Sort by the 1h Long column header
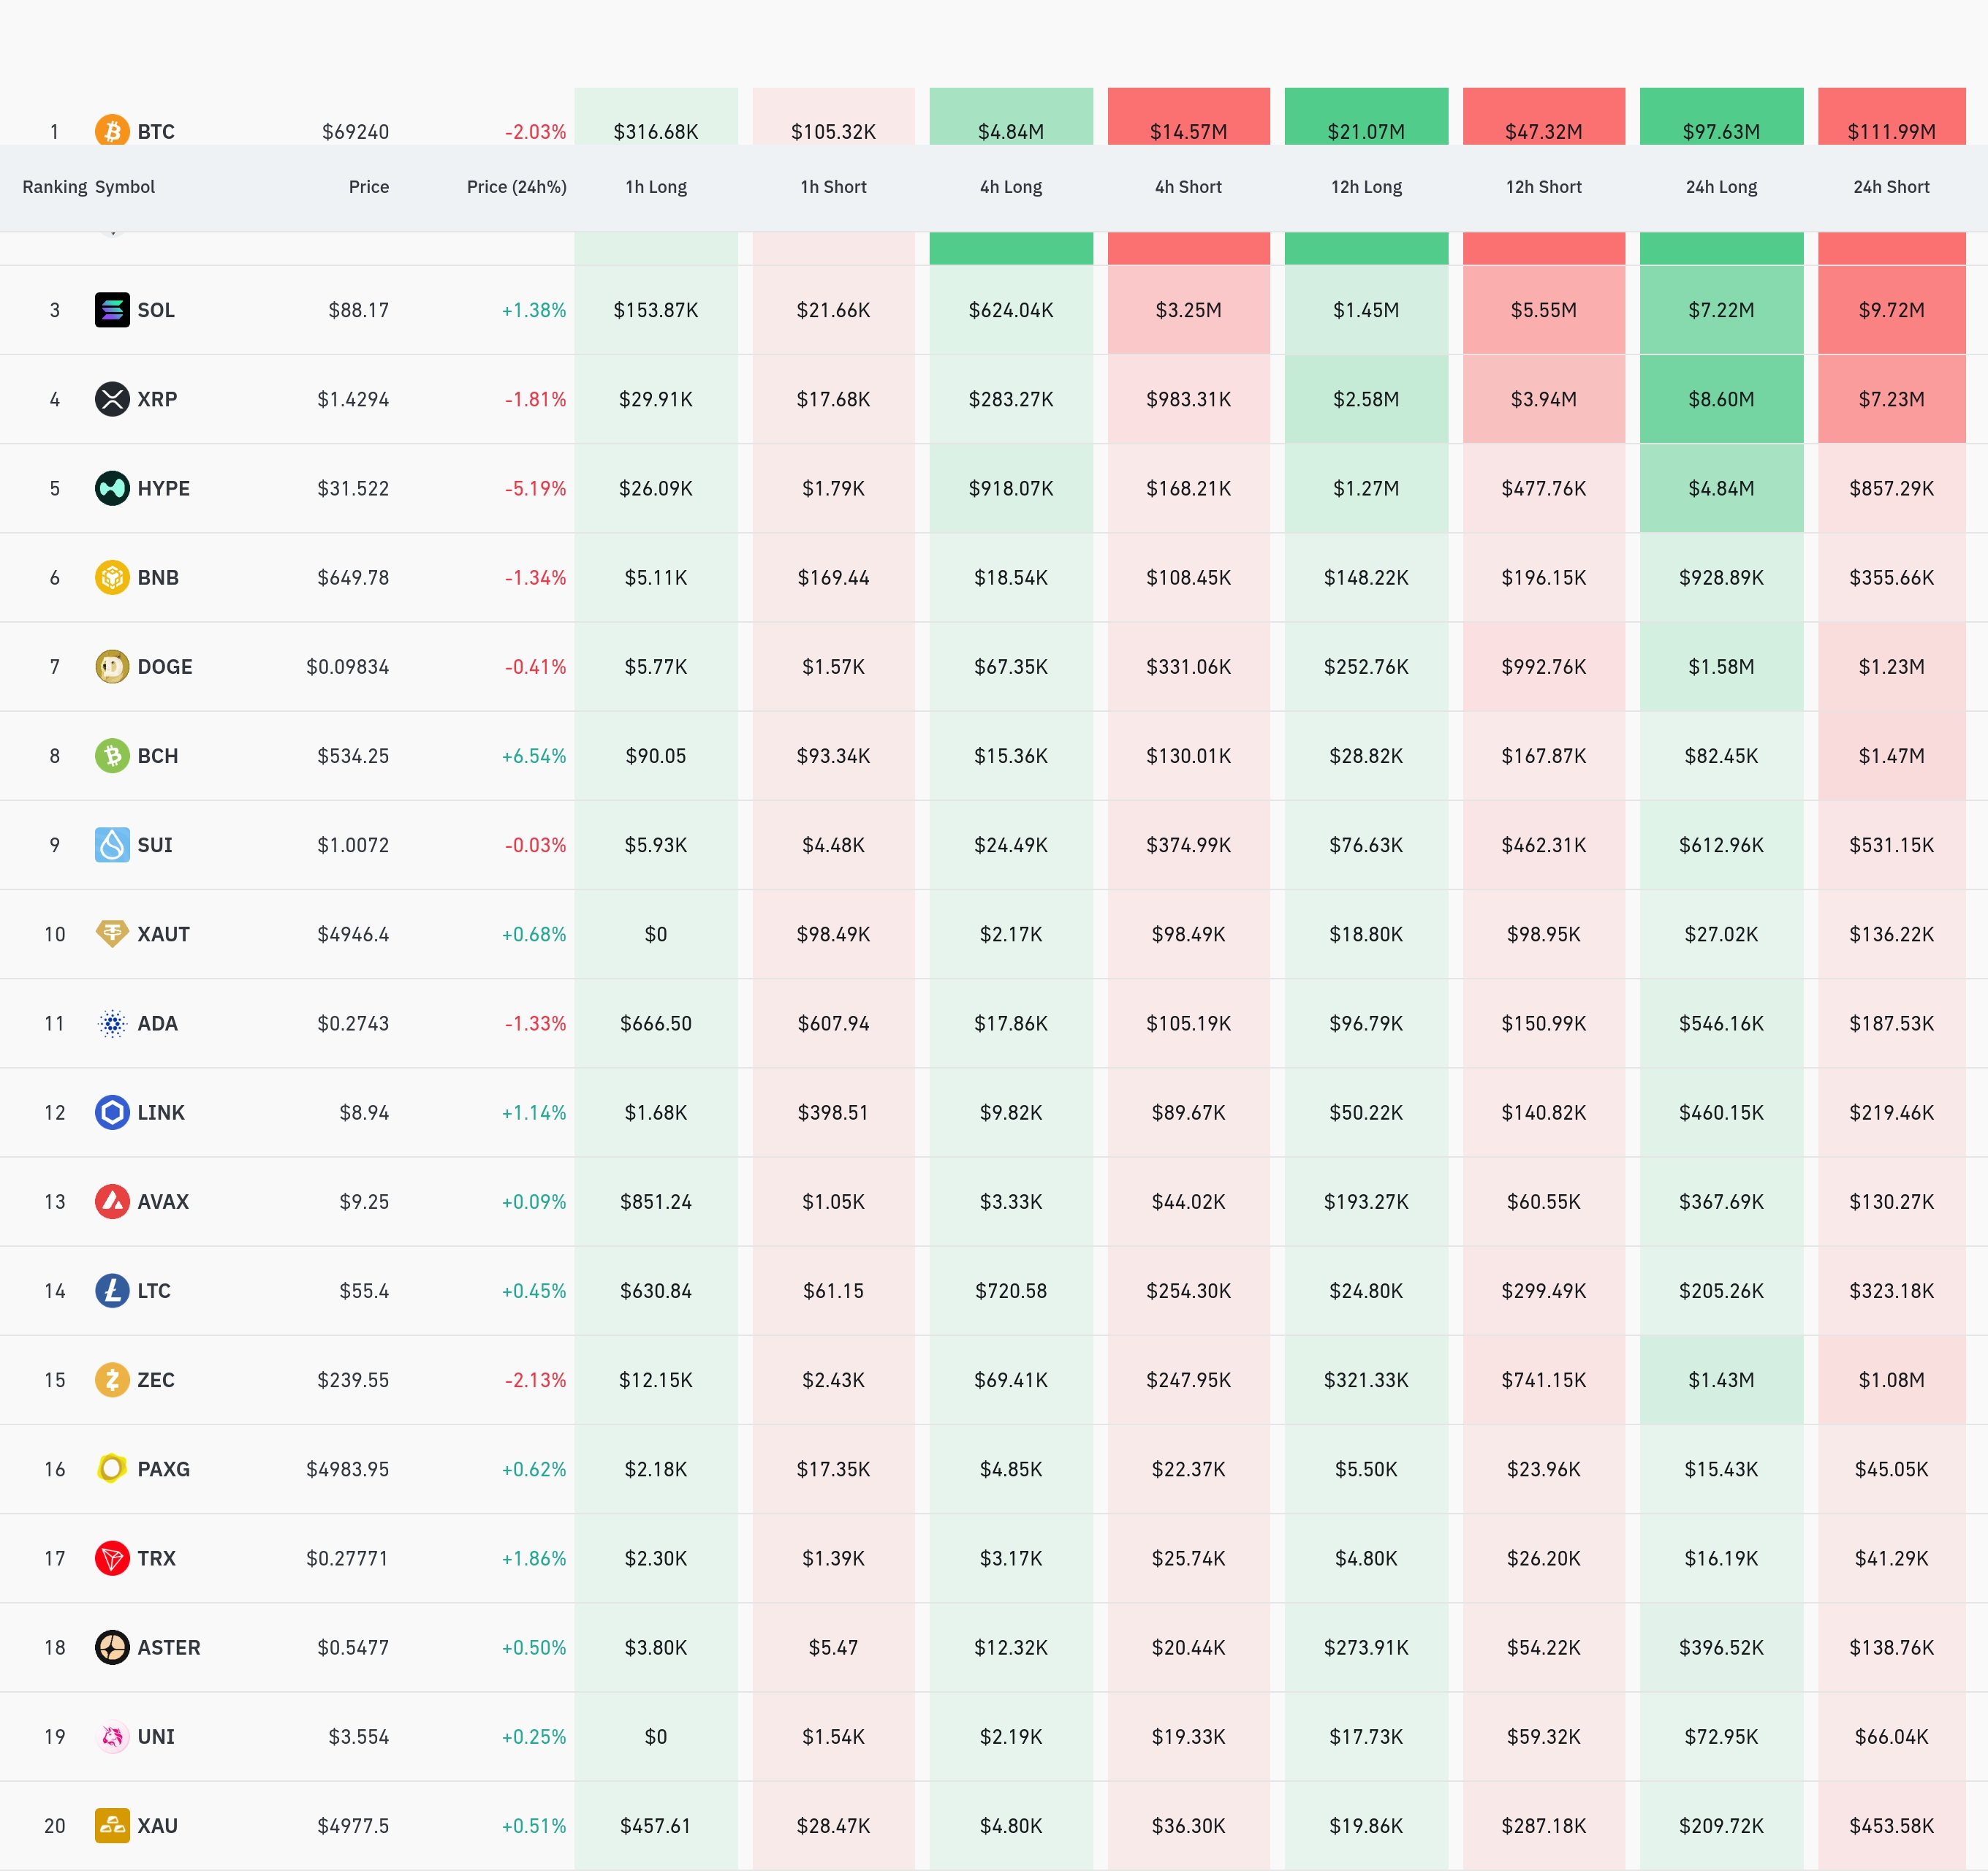1988x1871 pixels. [x=656, y=187]
